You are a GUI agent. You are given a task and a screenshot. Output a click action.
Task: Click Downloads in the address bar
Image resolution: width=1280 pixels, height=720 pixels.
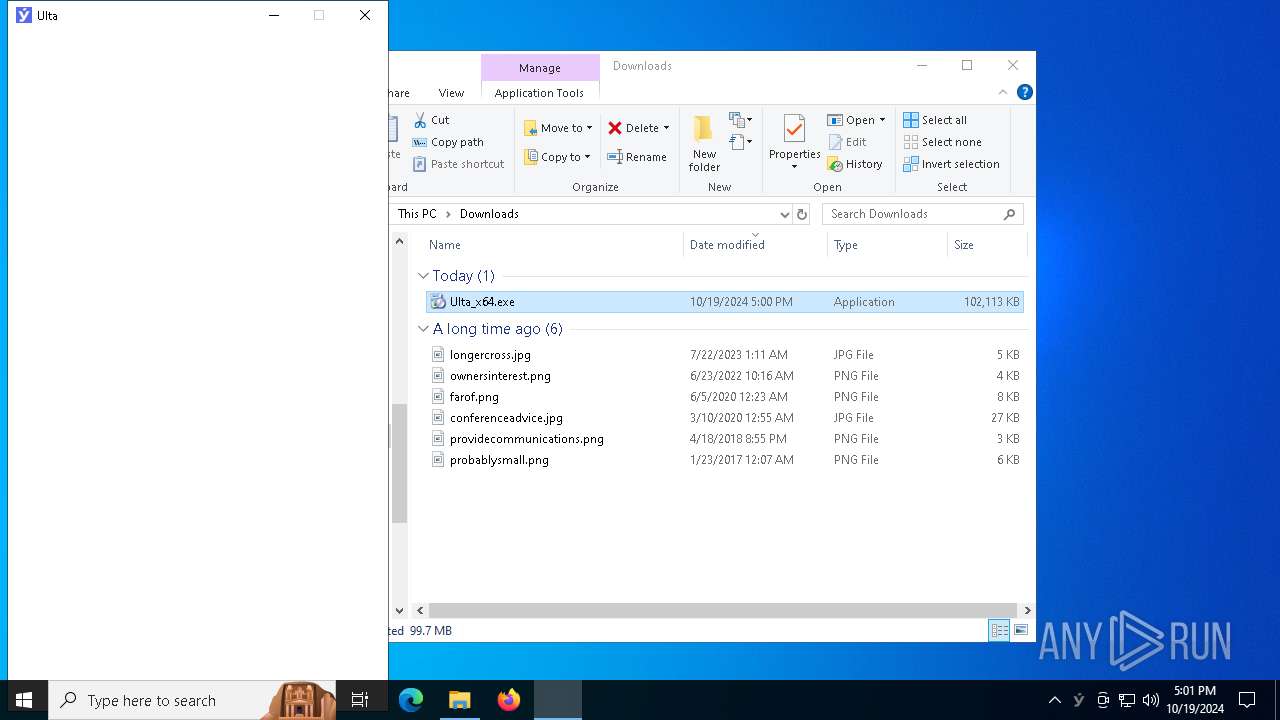[x=489, y=214]
